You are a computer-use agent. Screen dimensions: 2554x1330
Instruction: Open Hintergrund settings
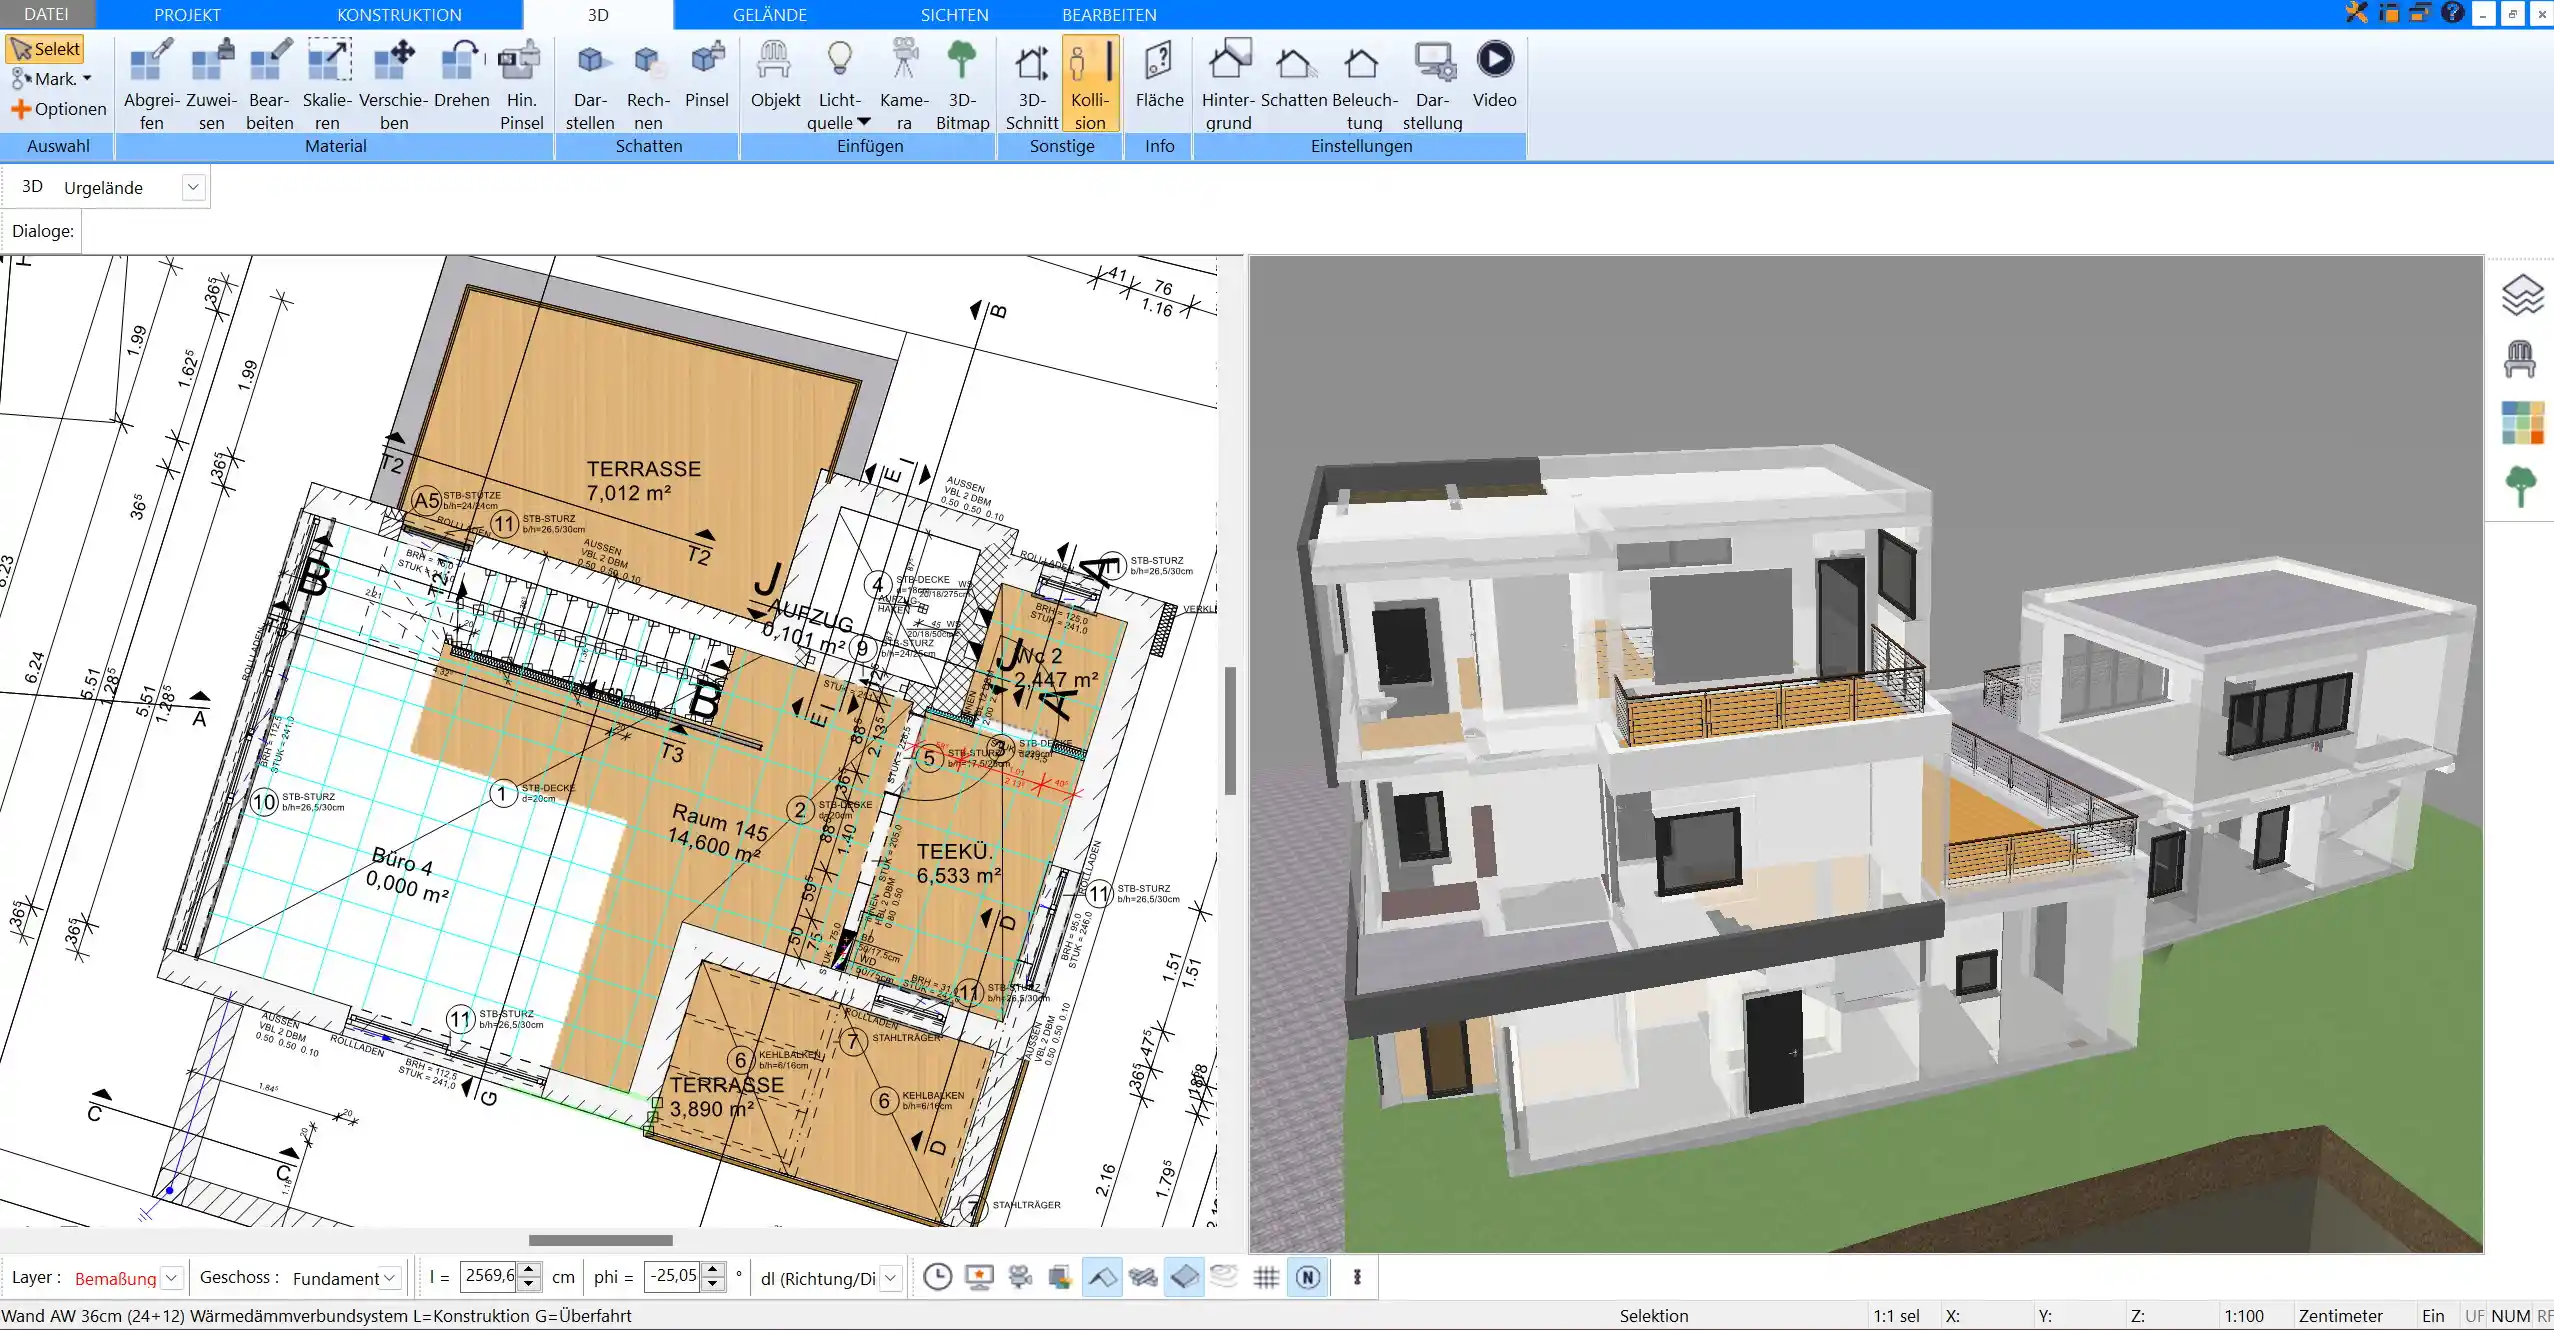point(1228,84)
